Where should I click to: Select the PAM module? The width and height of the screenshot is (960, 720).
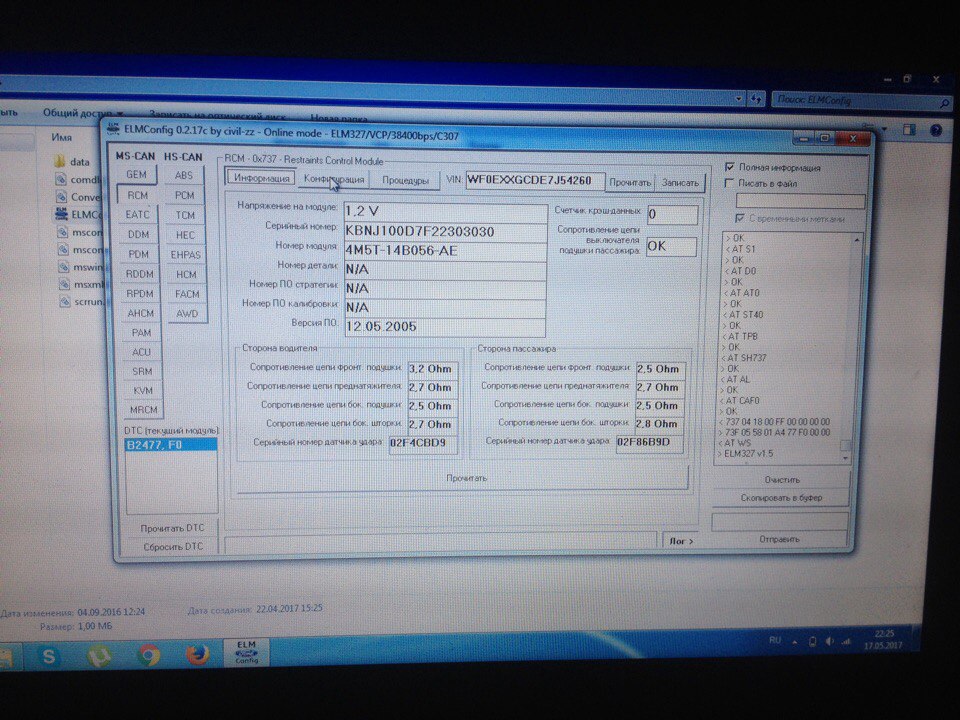point(141,332)
